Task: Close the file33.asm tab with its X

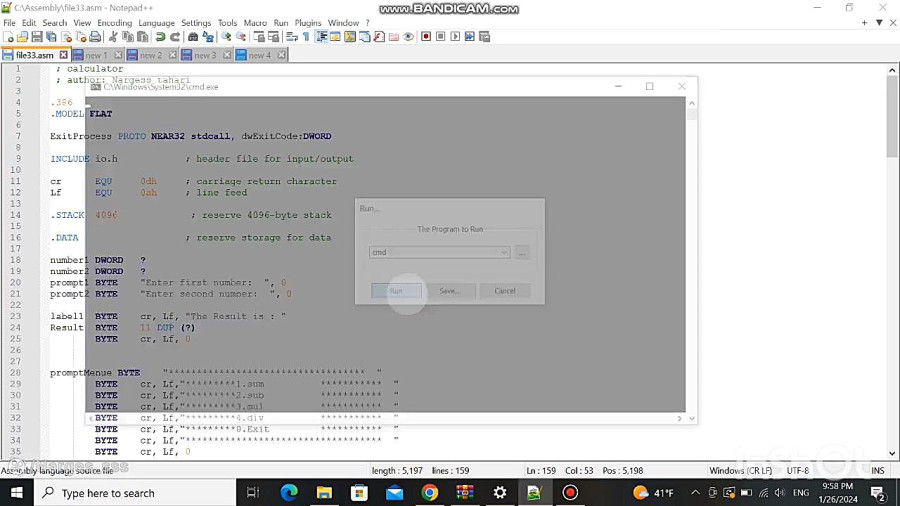Action: [x=63, y=55]
